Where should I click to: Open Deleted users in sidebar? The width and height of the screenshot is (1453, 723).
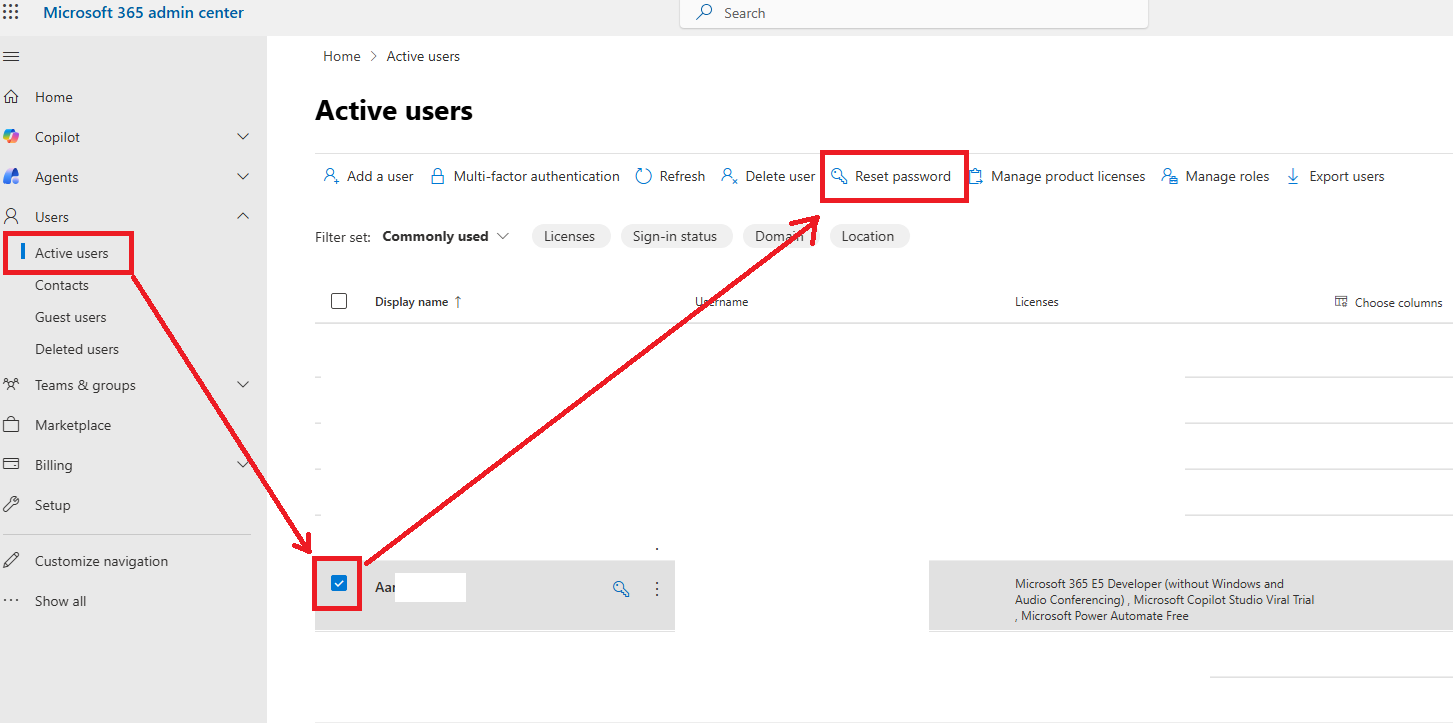pyautogui.click(x=77, y=349)
